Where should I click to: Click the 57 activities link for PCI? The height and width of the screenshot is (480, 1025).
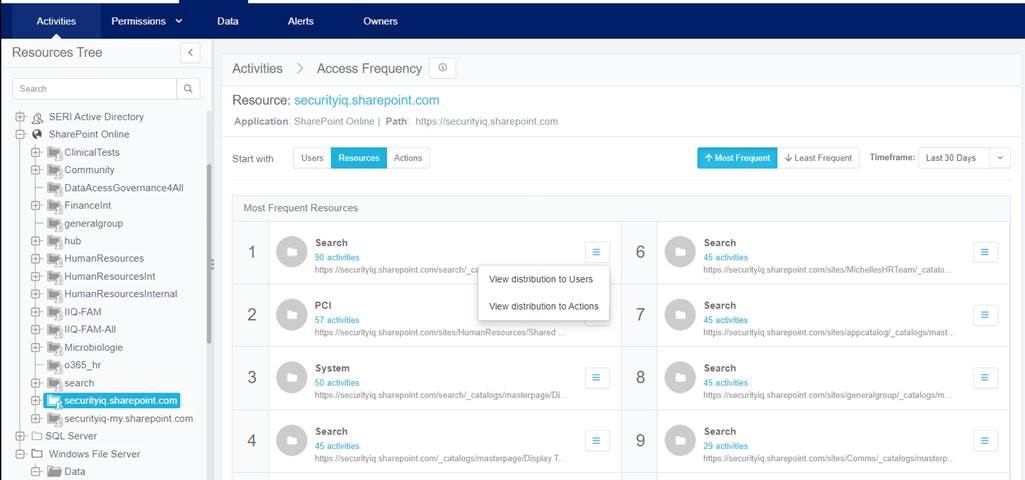[x=336, y=320]
